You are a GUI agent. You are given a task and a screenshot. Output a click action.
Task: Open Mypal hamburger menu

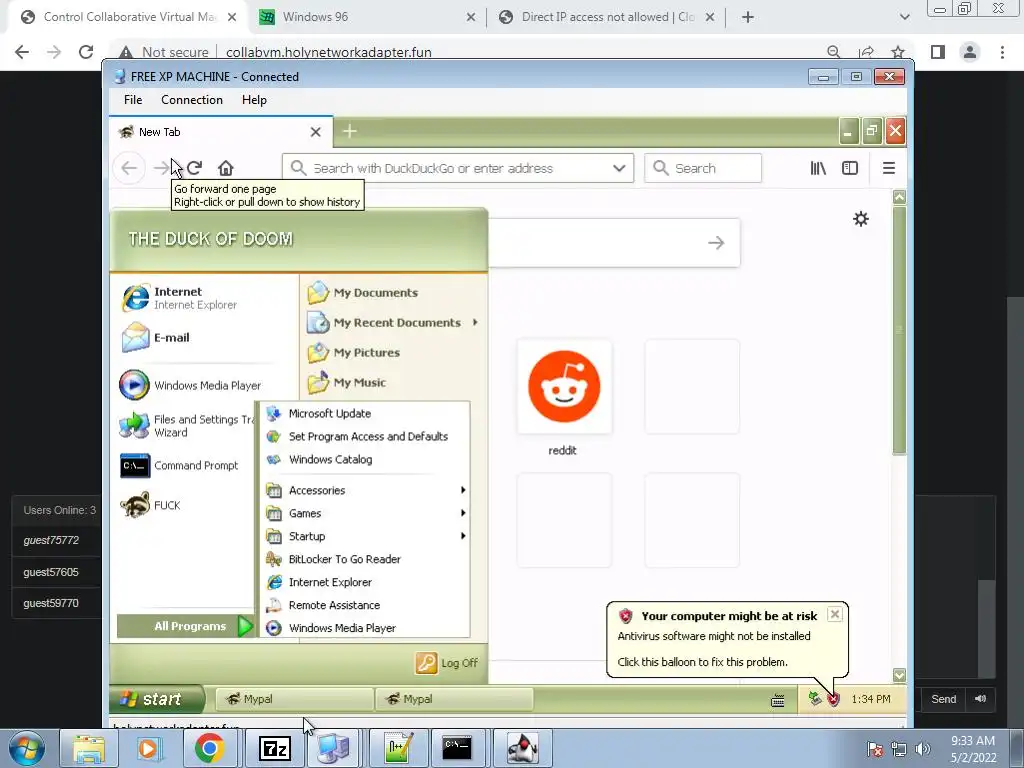(x=889, y=168)
